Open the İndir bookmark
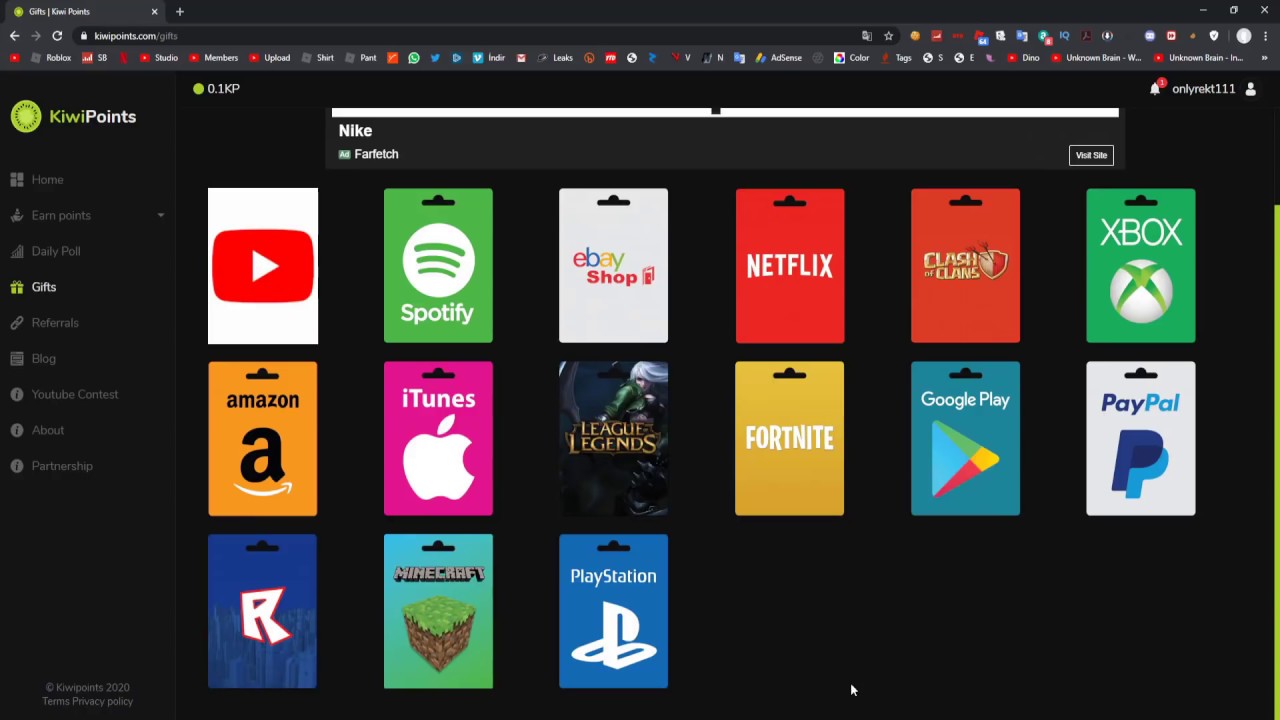This screenshot has width=1280, height=720. click(x=489, y=58)
